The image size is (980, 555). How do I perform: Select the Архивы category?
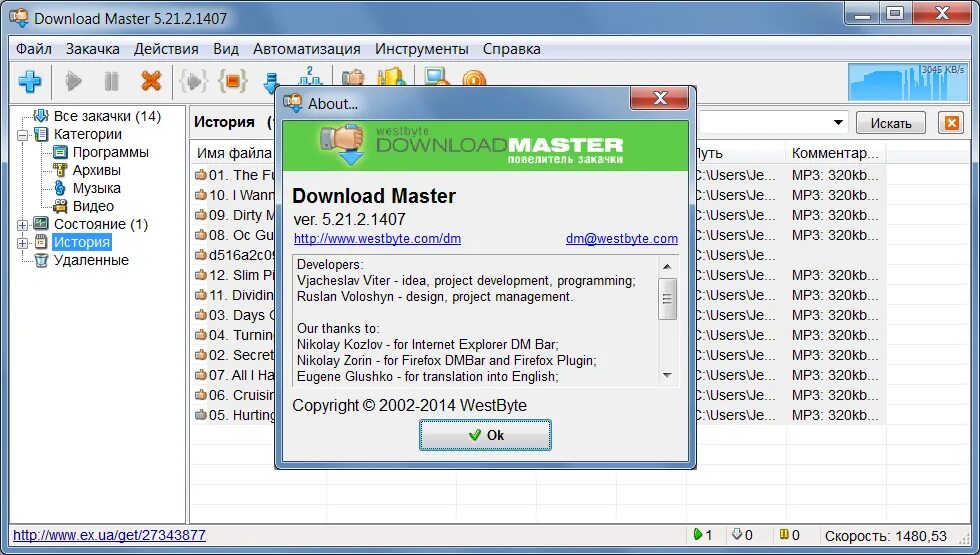coord(96,171)
